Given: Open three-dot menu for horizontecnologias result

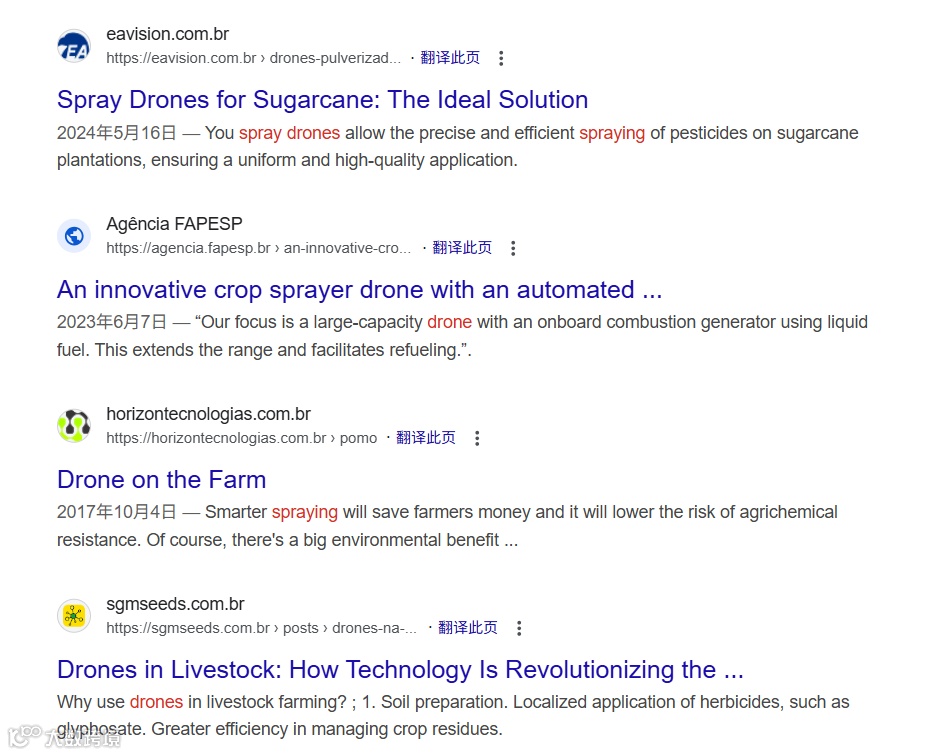Looking at the screenshot, I should 477,438.
